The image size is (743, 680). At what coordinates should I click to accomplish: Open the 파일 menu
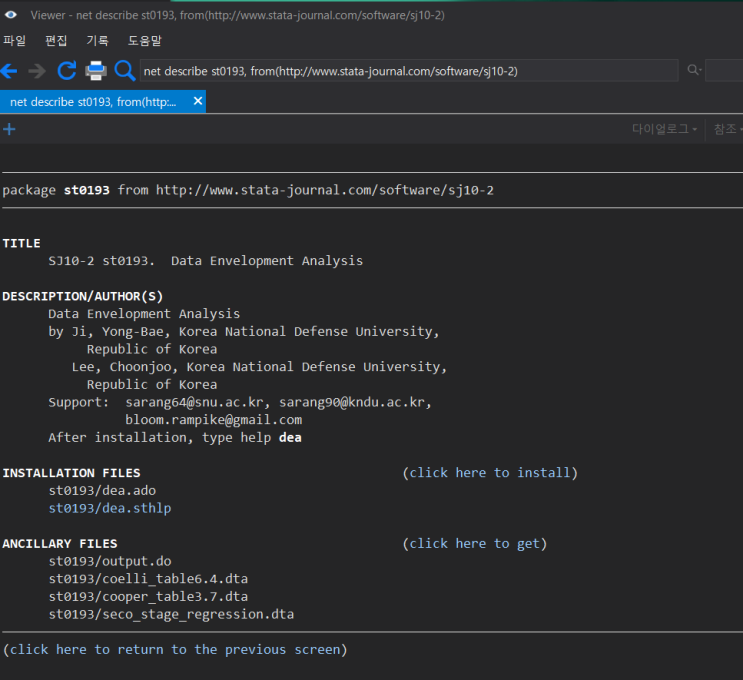coord(15,41)
